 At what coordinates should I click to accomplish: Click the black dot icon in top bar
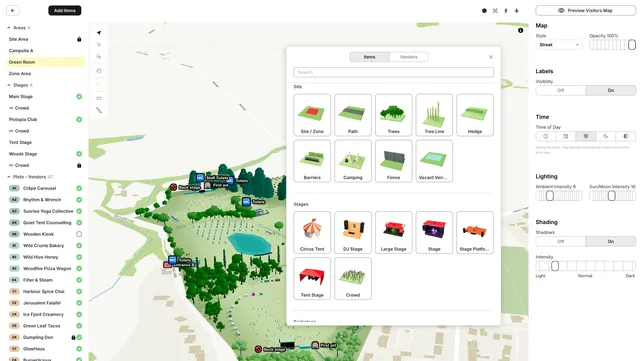(x=484, y=11)
